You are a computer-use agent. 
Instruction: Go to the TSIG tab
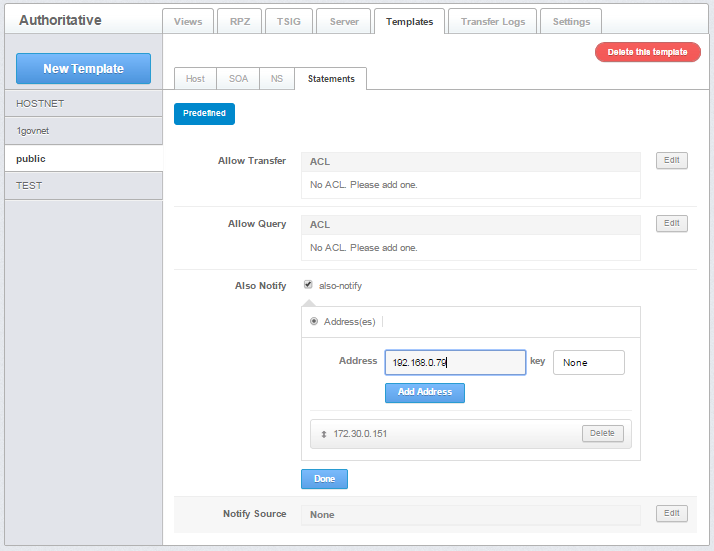pos(288,21)
